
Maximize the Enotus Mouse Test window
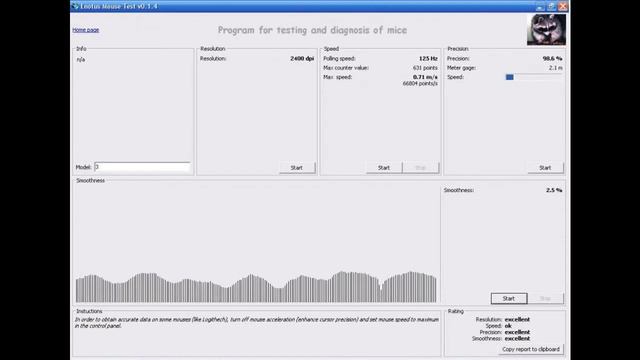point(551,7)
